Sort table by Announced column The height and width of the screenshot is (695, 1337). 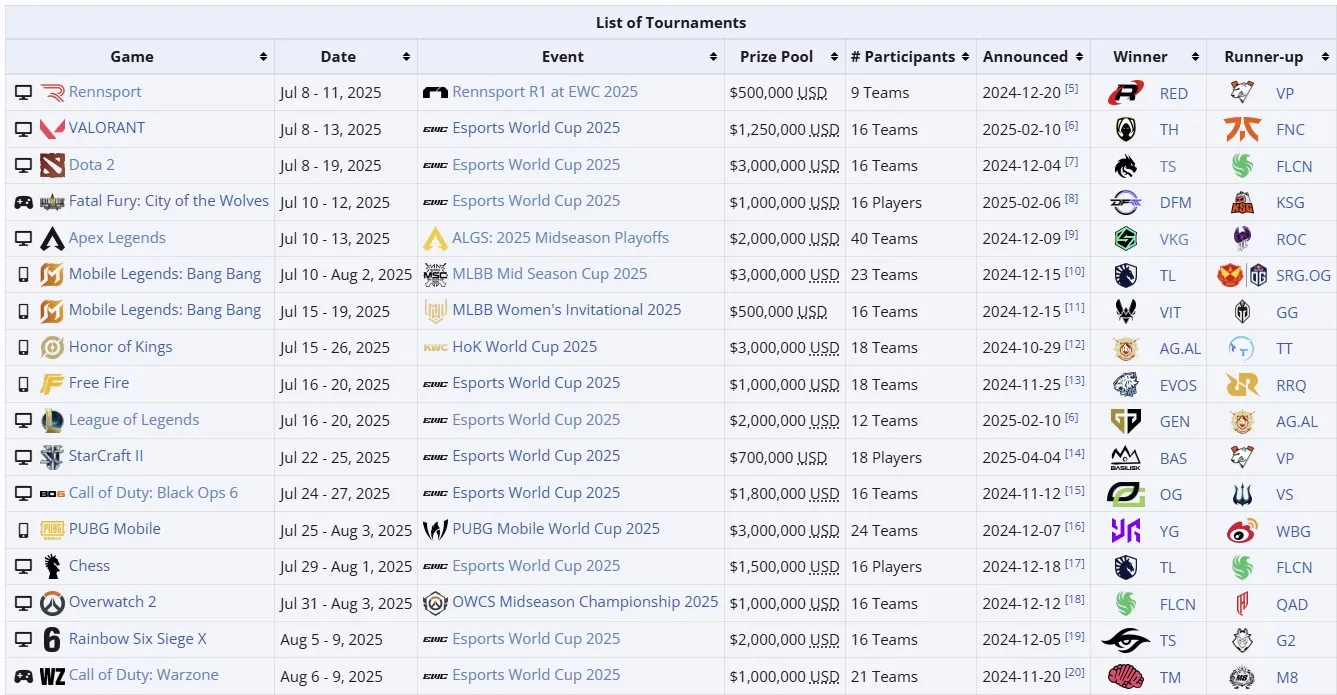click(x=1078, y=57)
